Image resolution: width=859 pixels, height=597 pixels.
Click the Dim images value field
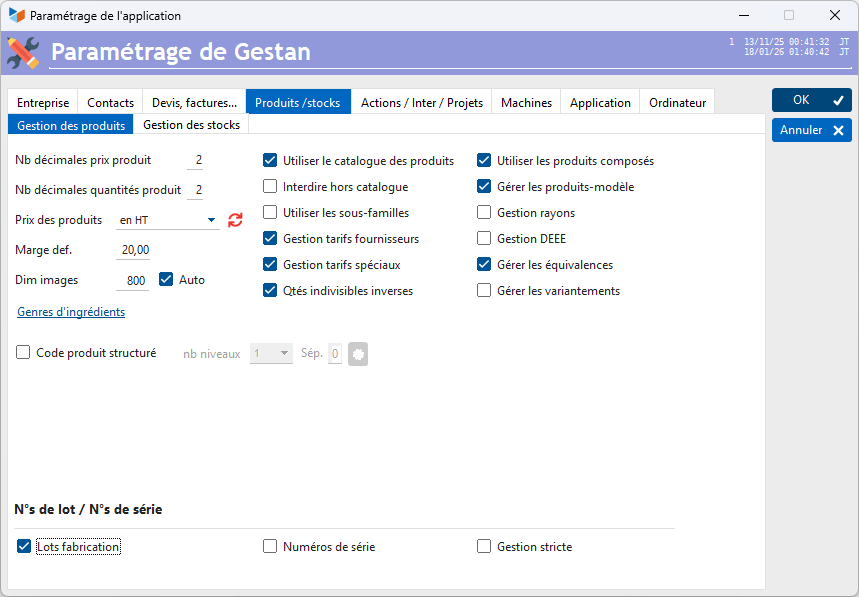[135, 281]
